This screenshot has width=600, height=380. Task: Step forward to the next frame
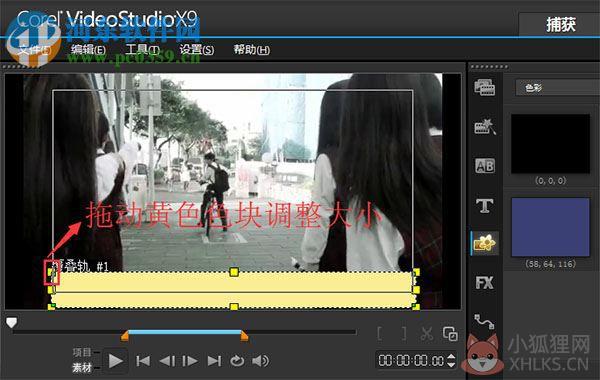coord(190,361)
